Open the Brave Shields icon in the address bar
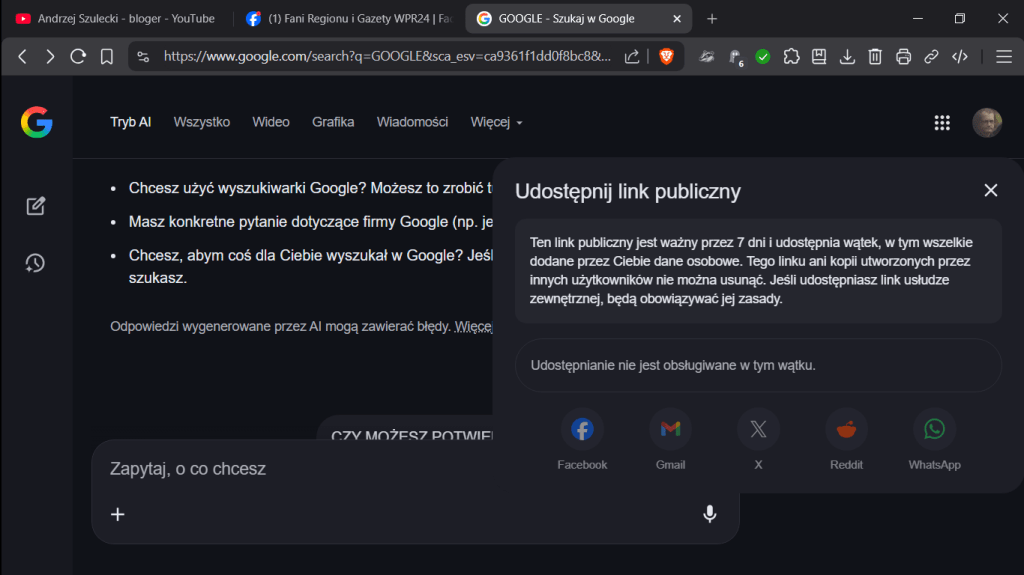 pyautogui.click(x=666, y=57)
